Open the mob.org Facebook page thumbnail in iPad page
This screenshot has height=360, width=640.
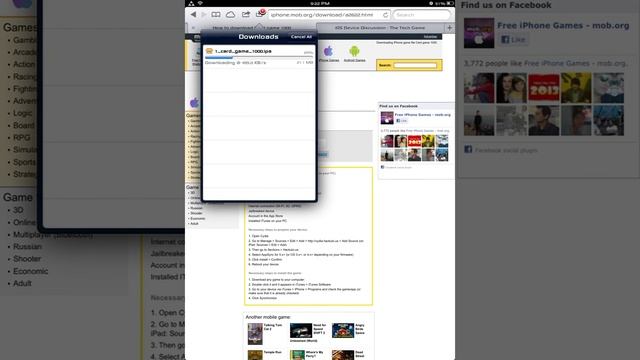pyautogui.click(x=387, y=118)
